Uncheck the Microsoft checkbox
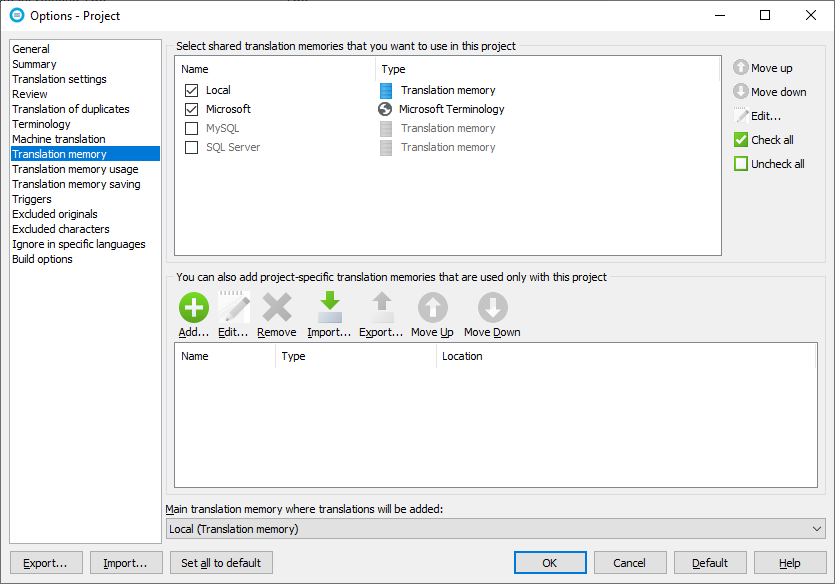This screenshot has height=584, width=835. tap(192, 109)
